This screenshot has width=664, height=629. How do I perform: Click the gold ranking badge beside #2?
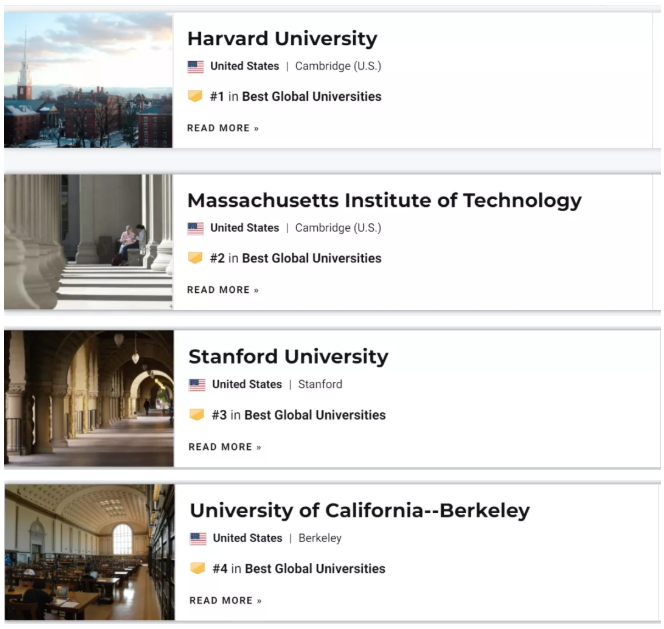(195, 258)
